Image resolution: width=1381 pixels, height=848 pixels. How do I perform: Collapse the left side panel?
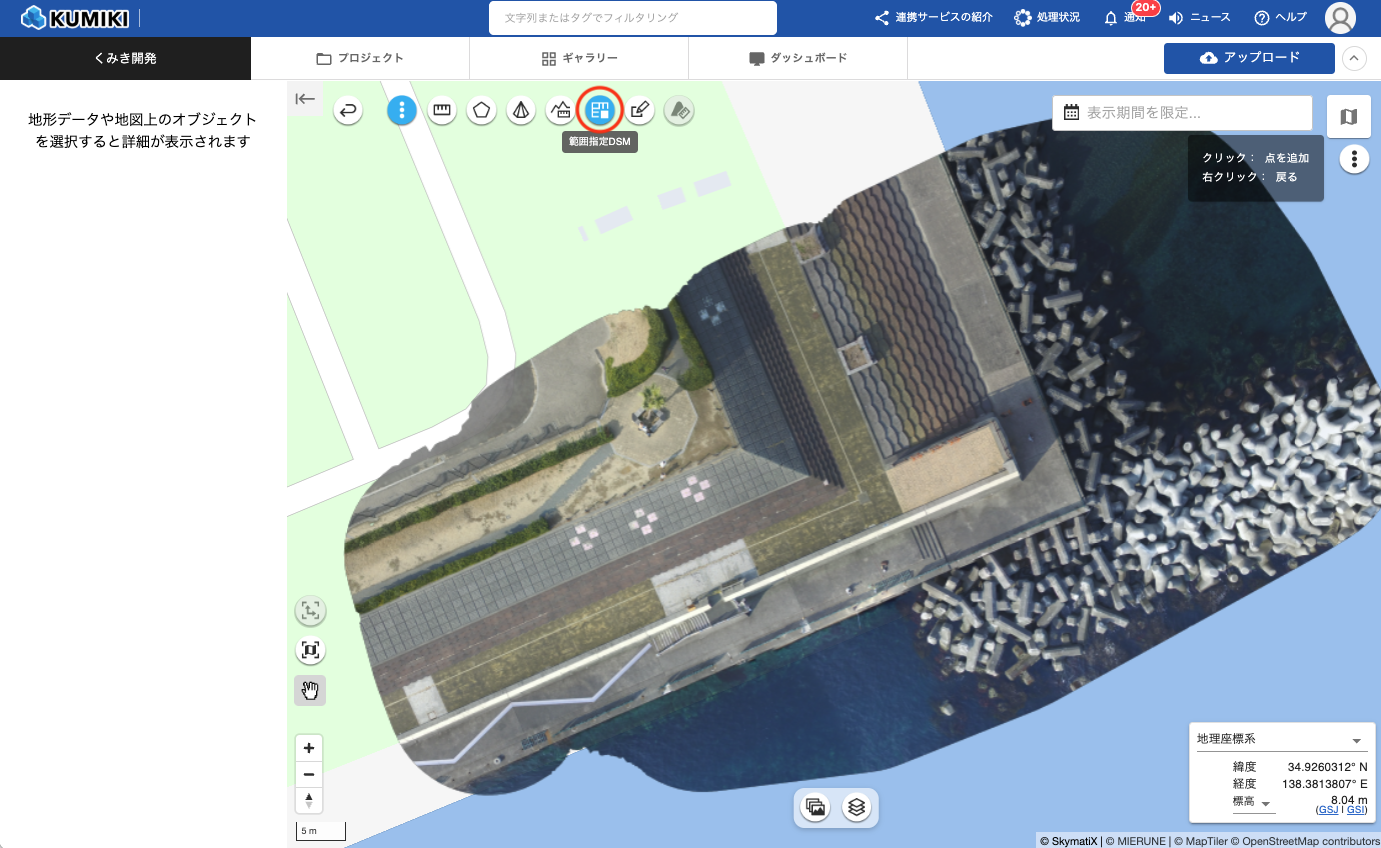tap(305, 99)
